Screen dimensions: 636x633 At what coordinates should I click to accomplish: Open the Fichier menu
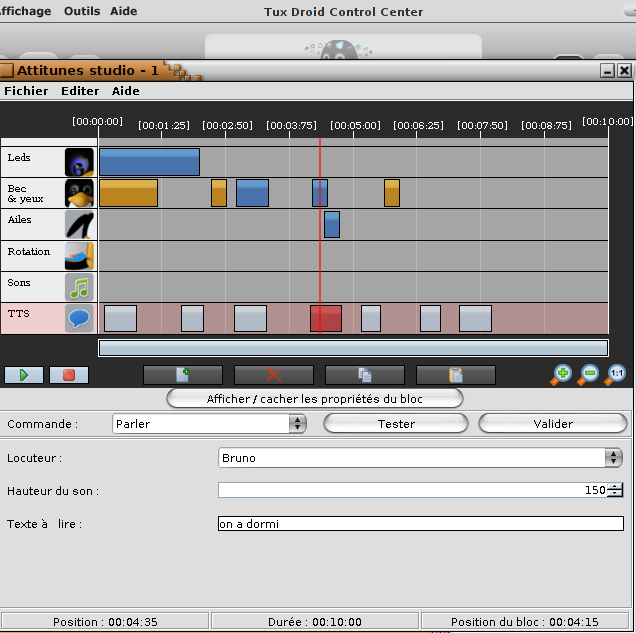tap(26, 91)
